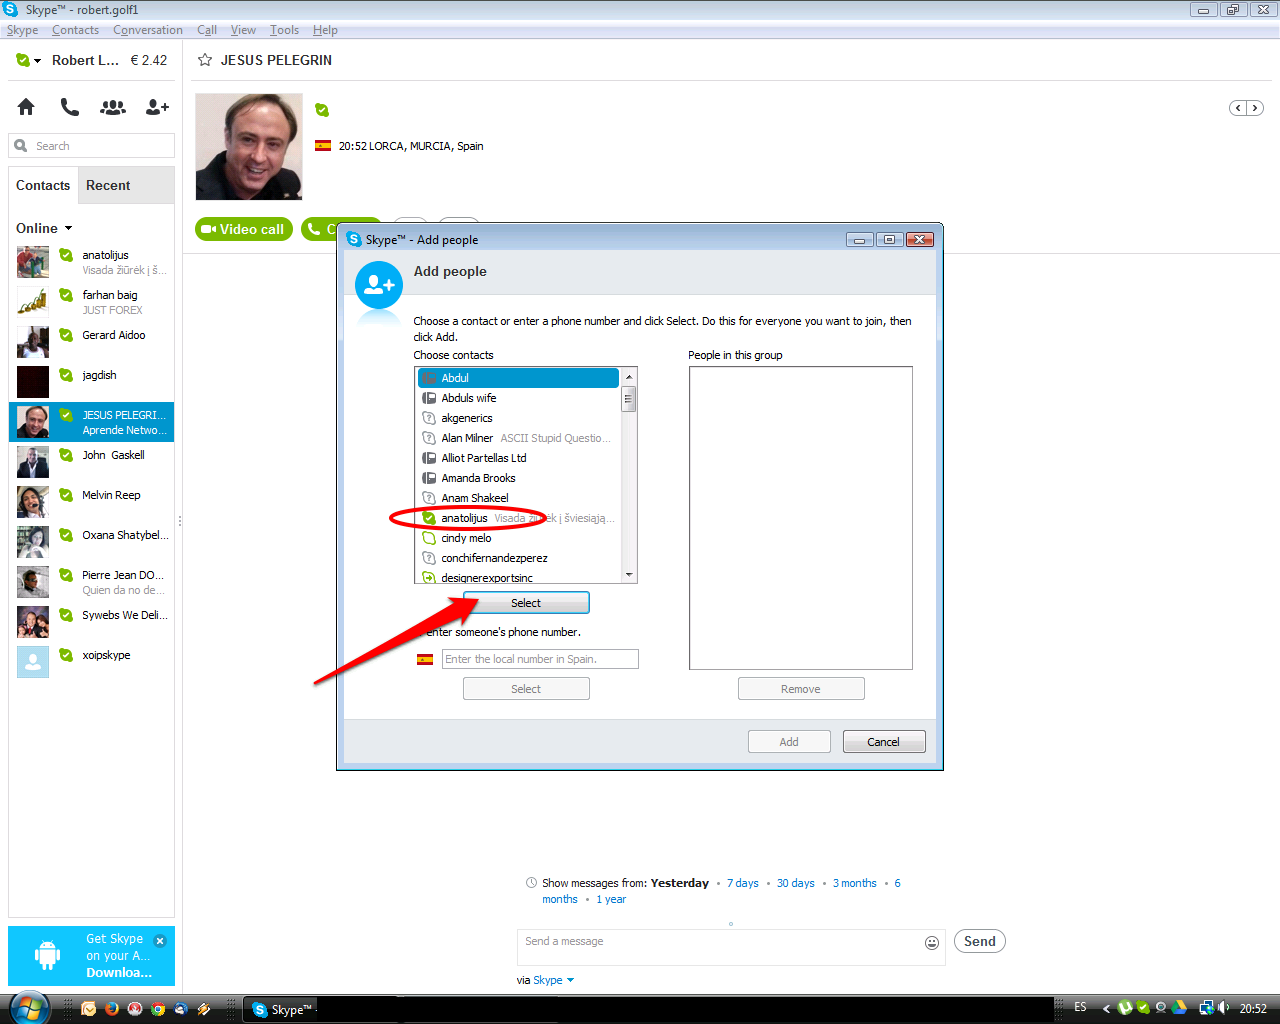Open the Conversation menu
Viewport: 1280px width, 1024px height.
(x=148, y=30)
